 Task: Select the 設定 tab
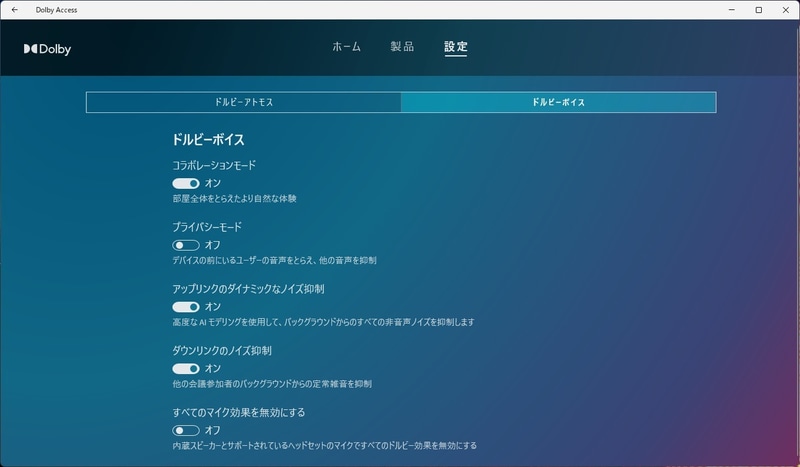[456, 46]
